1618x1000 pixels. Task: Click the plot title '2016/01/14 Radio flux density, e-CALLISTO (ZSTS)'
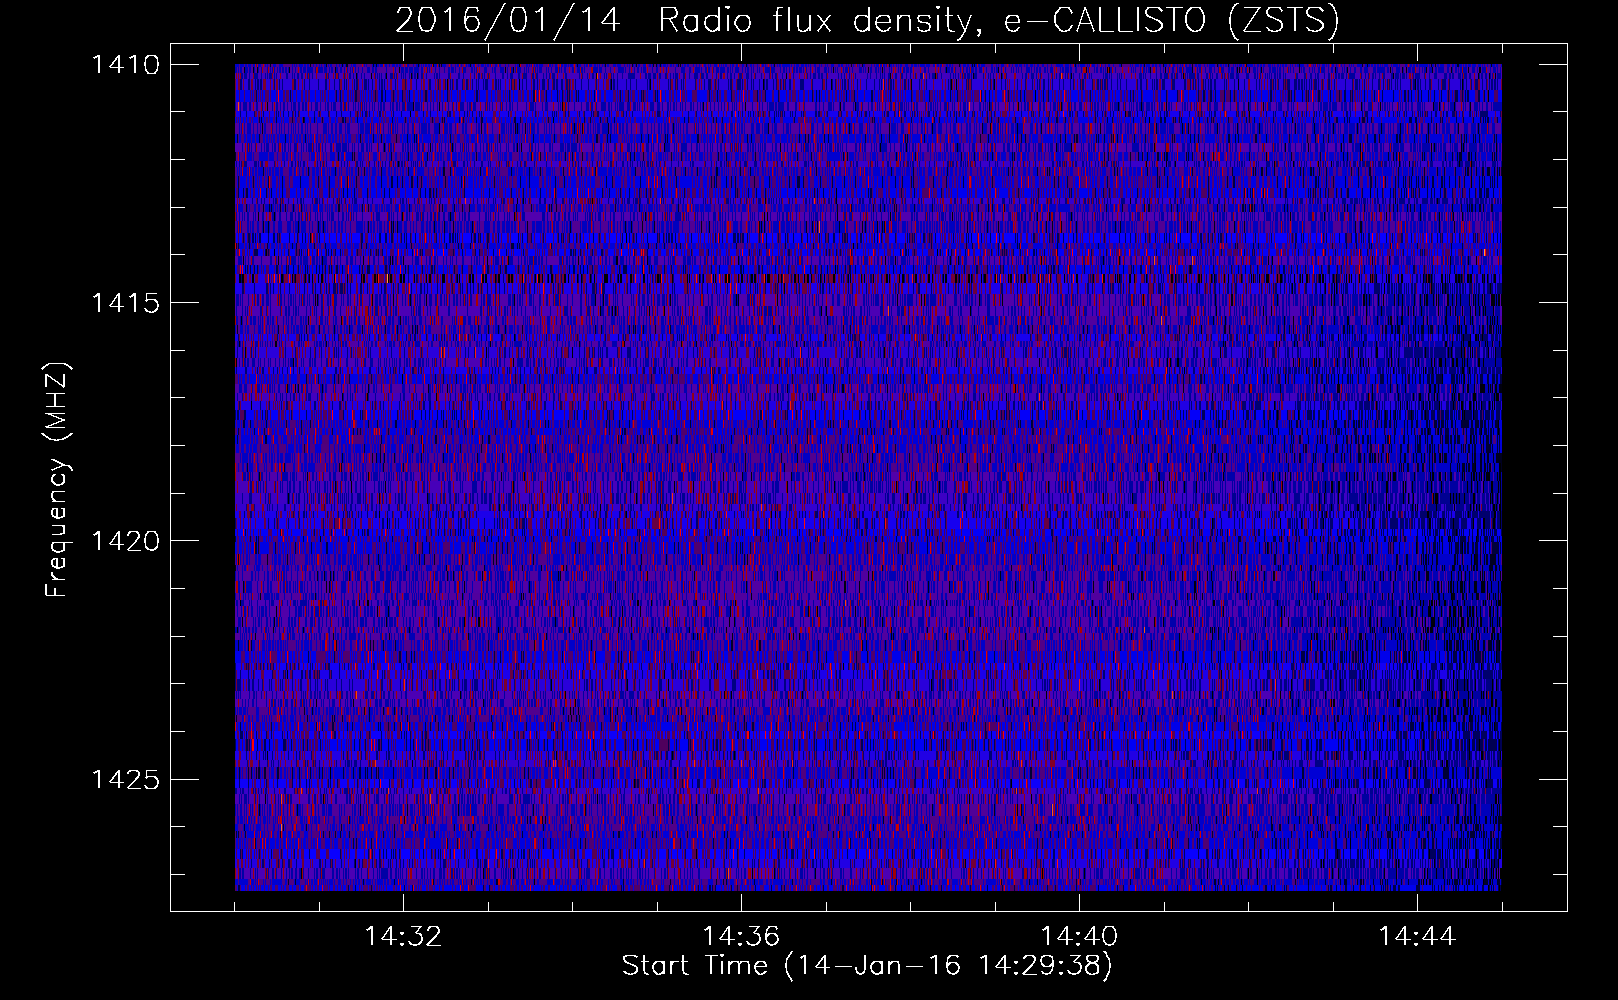coord(867,20)
